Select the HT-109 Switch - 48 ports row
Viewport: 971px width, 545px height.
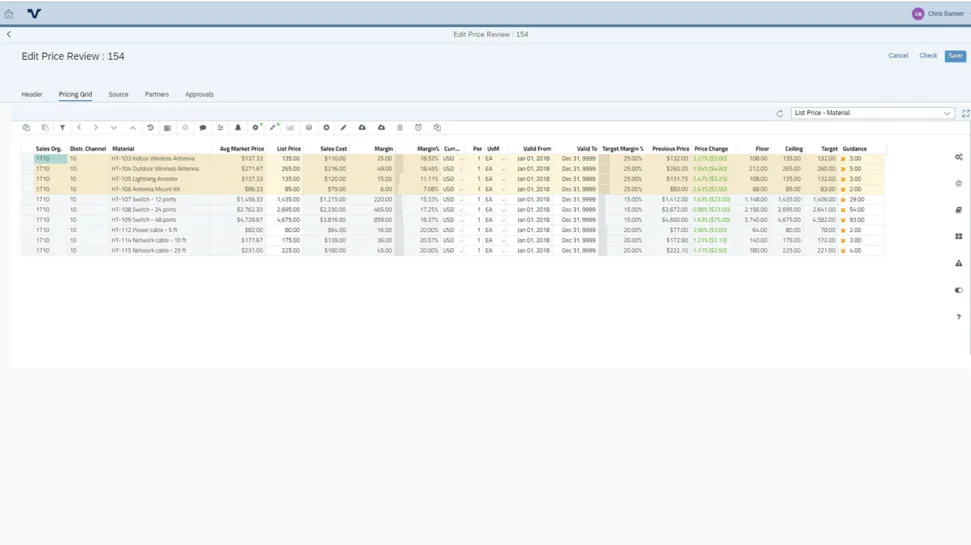pos(143,220)
